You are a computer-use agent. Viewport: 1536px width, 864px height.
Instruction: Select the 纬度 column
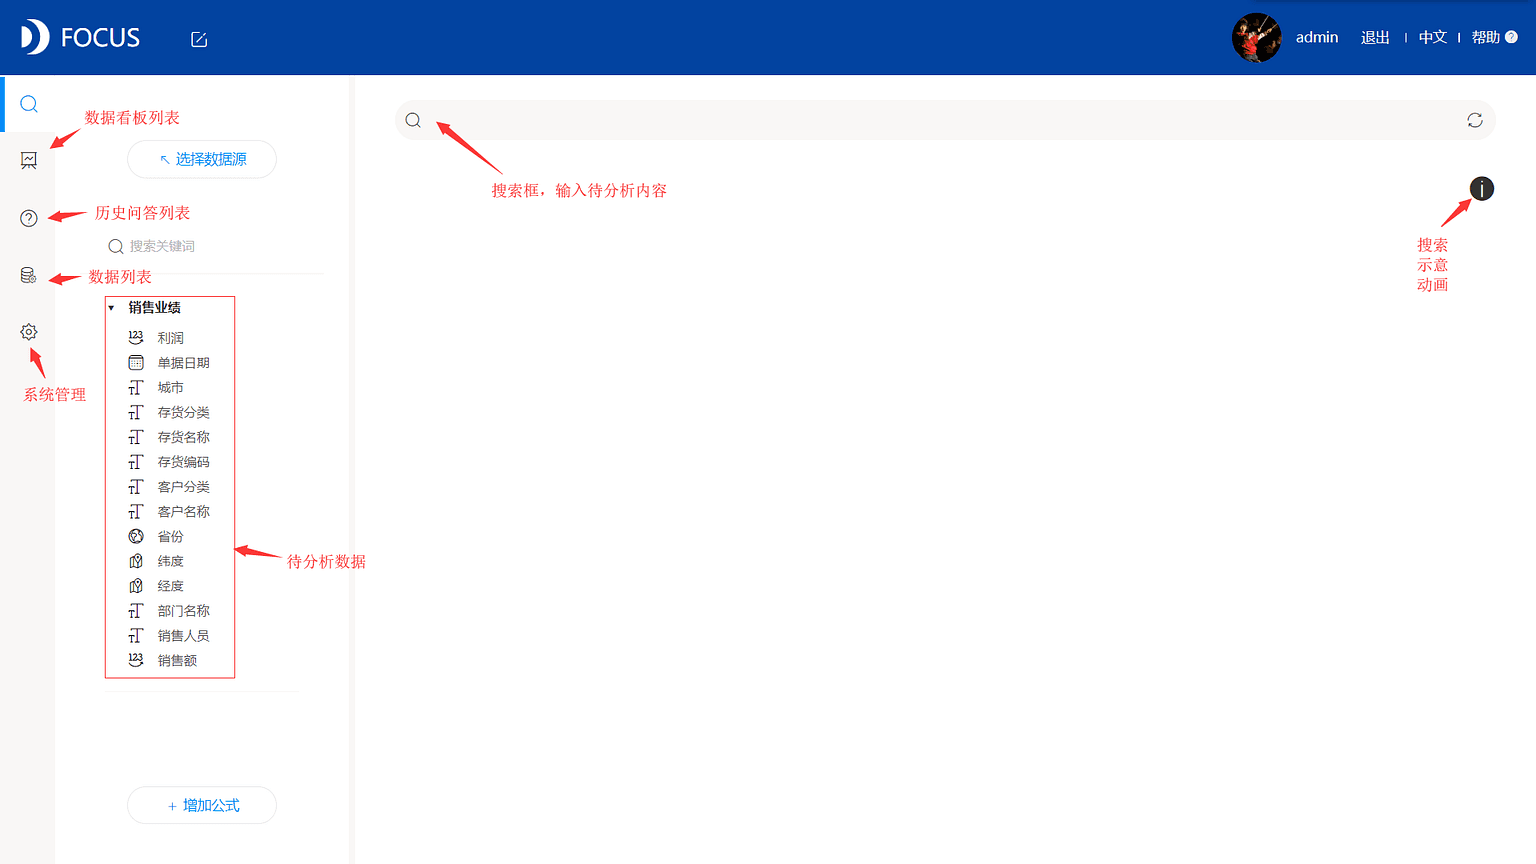pos(170,561)
